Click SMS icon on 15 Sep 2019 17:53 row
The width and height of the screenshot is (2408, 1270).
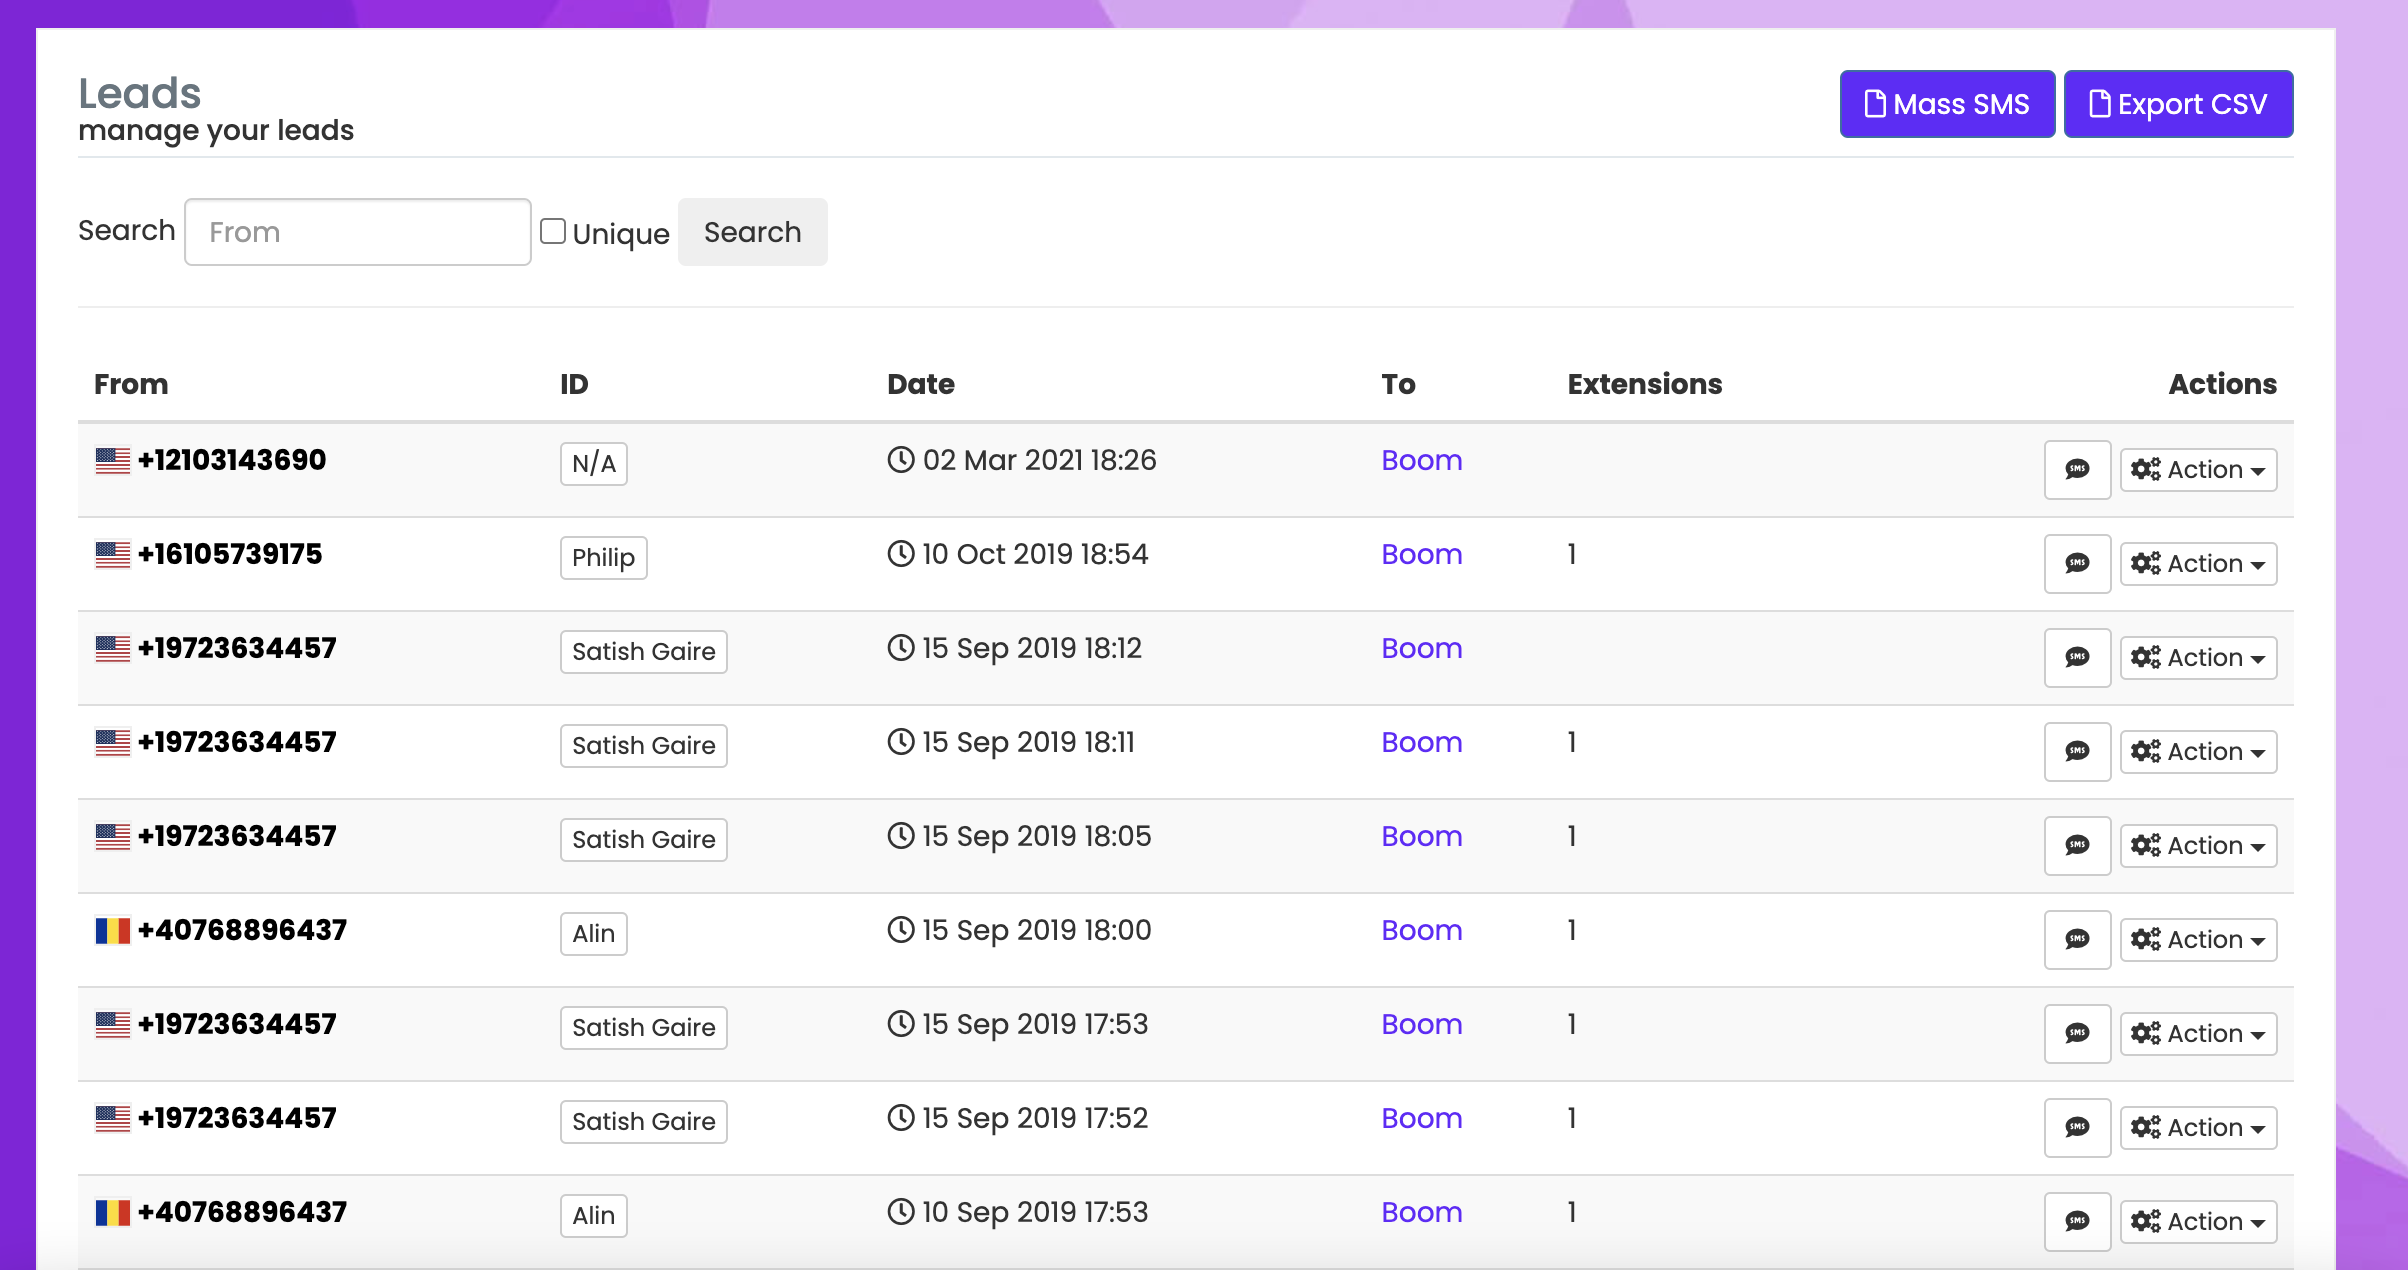[2077, 1033]
